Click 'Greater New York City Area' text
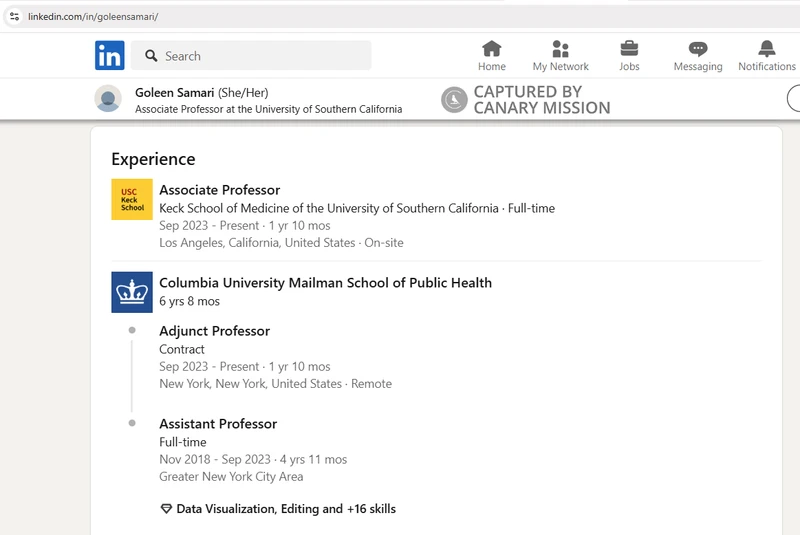Image resolution: width=800 pixels, height=535 pixels. [231, 477]
